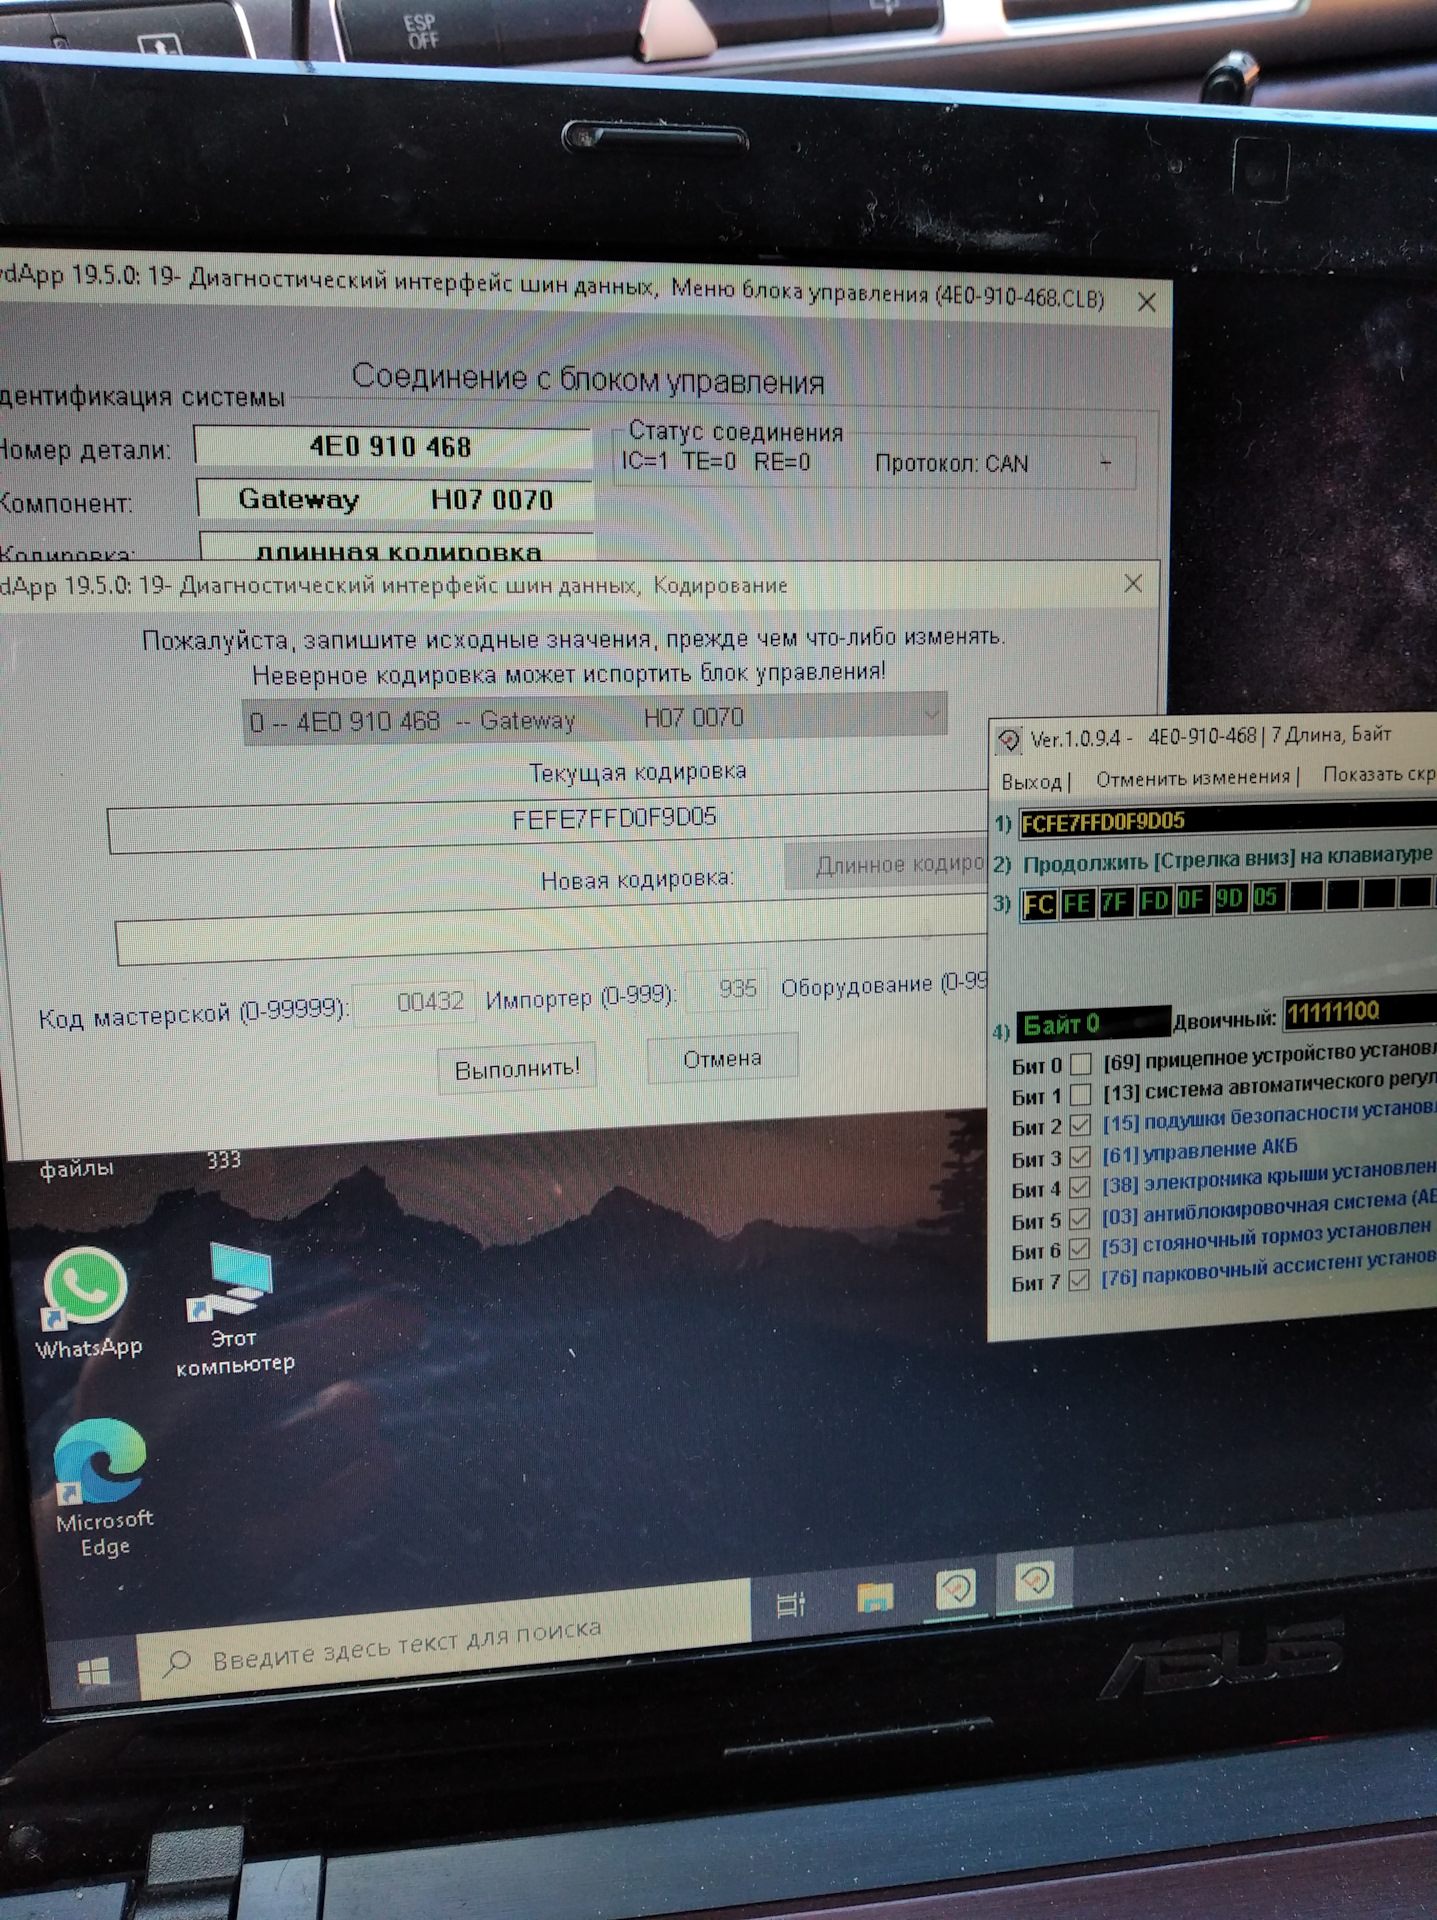Image resolution: width=1437 pixels, height=1920 pixels.
Task: Select byte cell FD
Action: pos(1154,901)
